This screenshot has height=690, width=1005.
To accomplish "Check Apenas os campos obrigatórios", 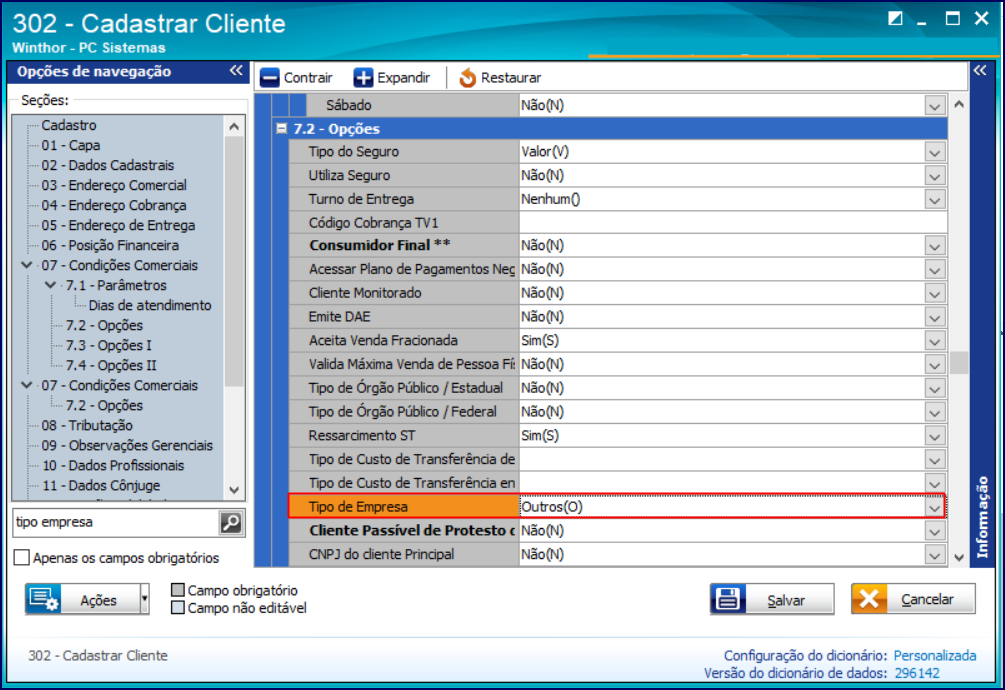I will (x=22, y=557).
